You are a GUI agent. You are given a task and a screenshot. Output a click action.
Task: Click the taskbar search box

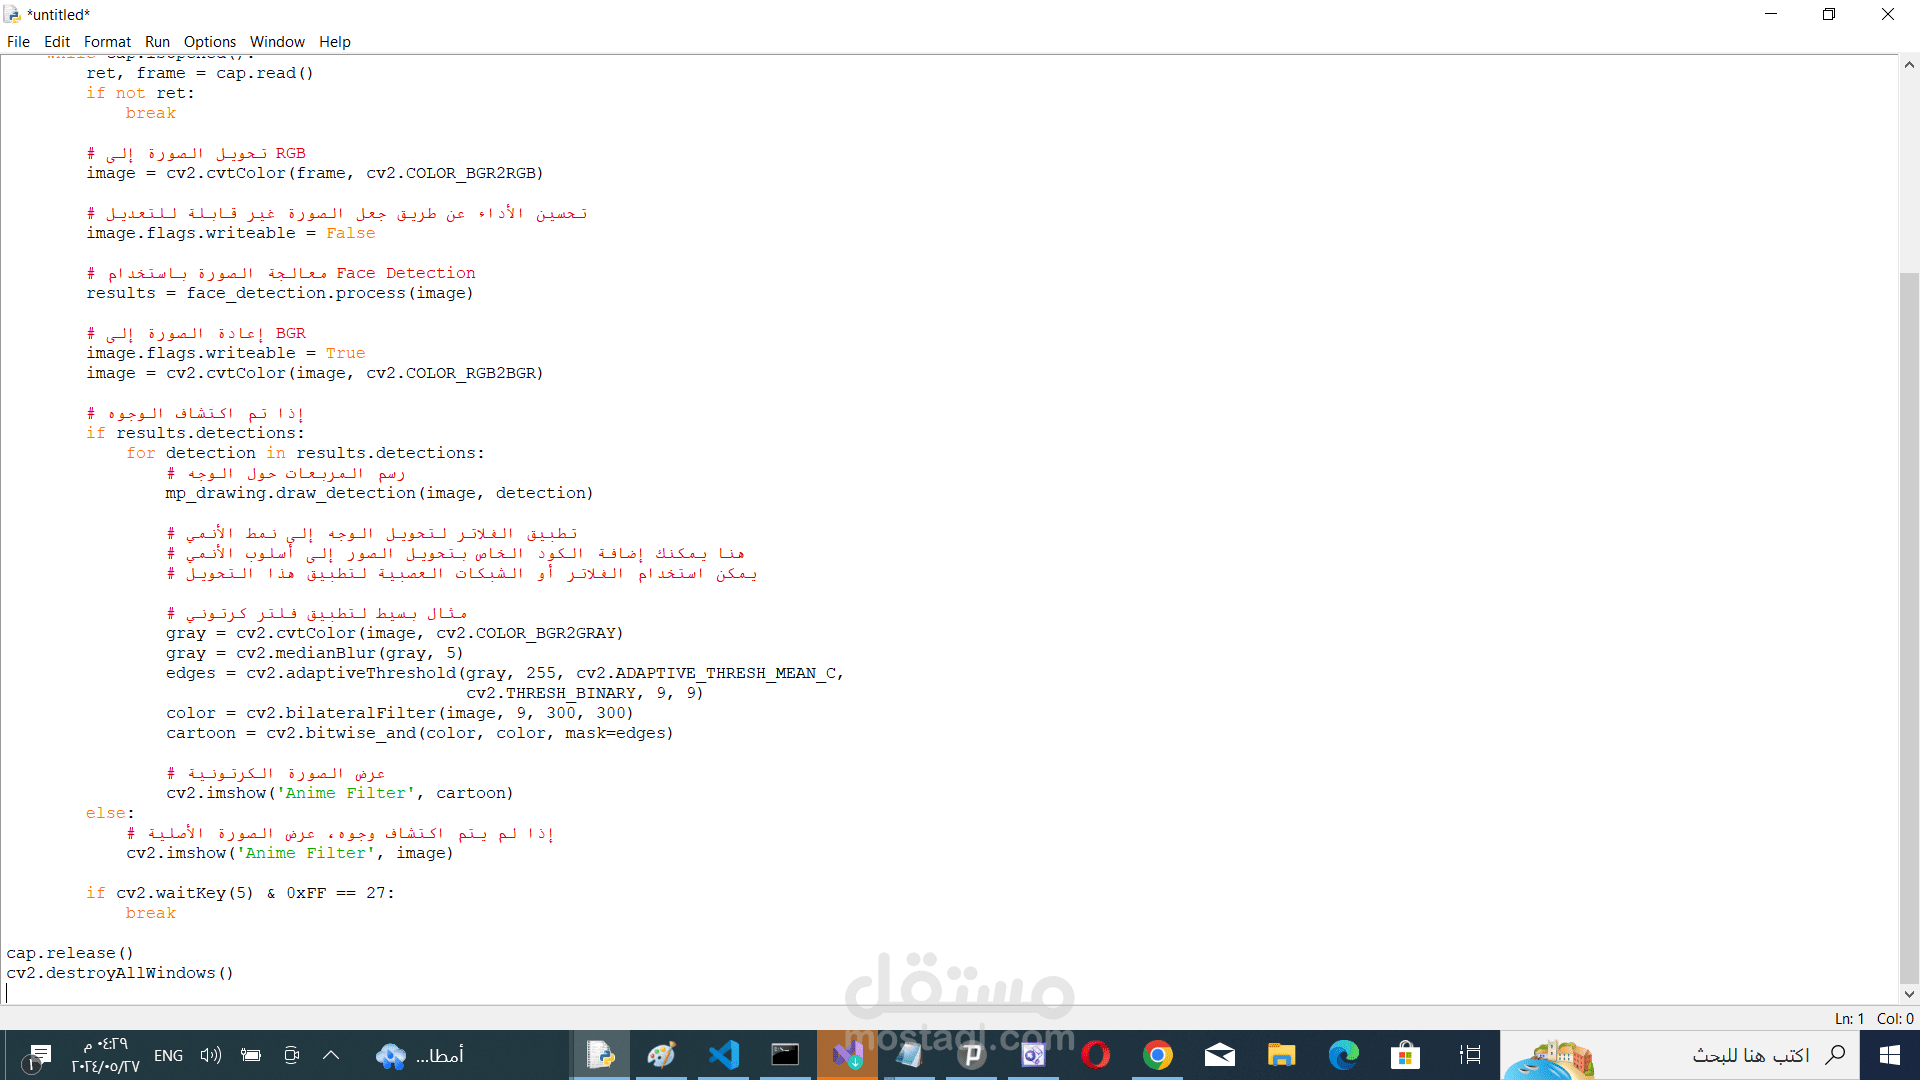tap(1680, 1055)
